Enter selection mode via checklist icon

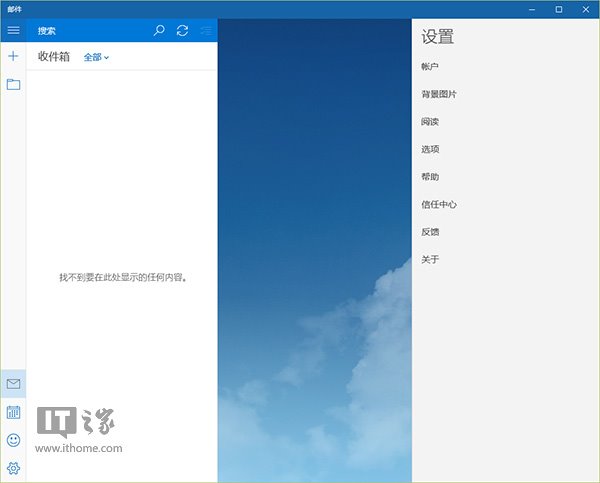205,30
